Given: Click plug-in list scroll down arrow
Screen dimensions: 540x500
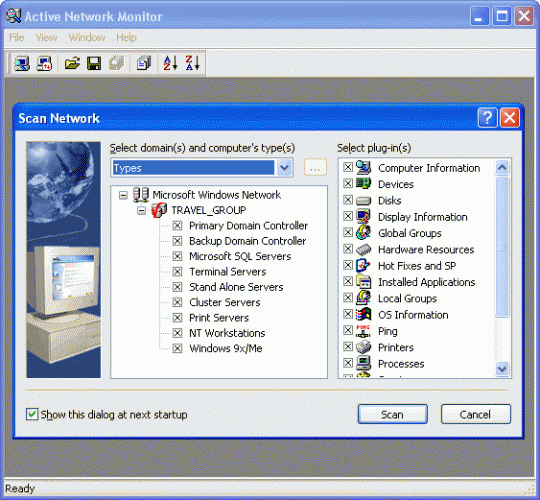Looking at the screenshot, I should [x=502, y=369].
